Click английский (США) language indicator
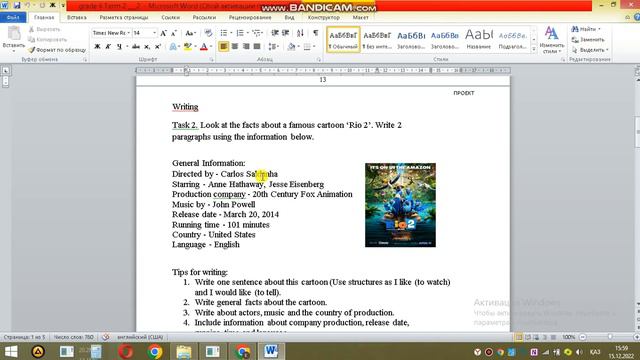The width and height of the screenshot is (640, 360). point(140,337)
